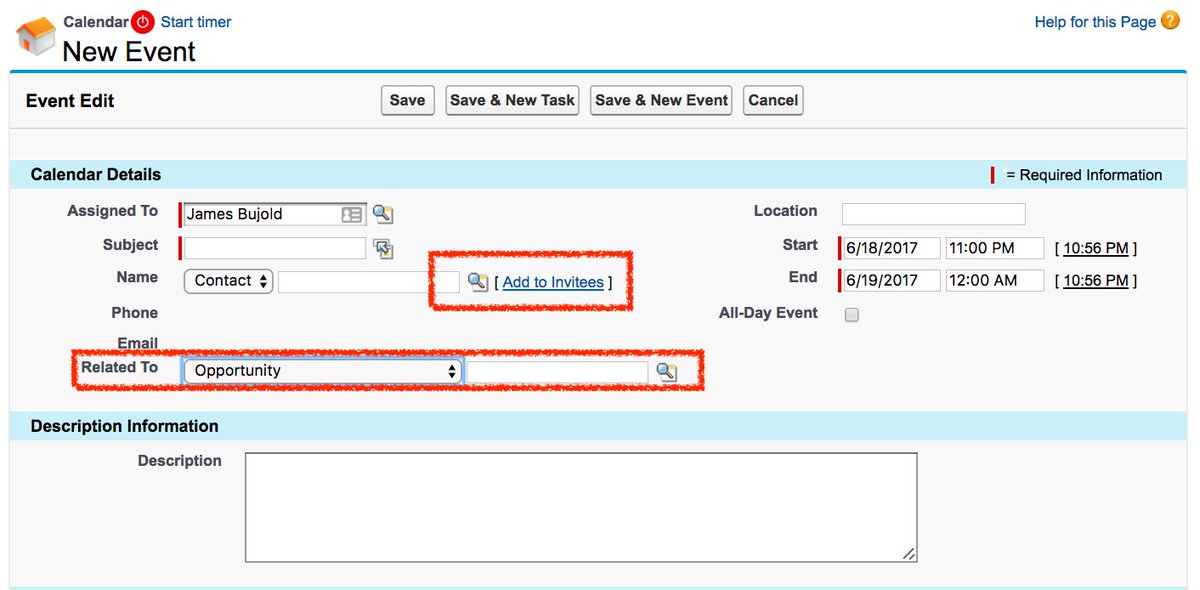Click the Required Information legend text
Image resolution: width=1200 pixels, height=590 pixels.
point(1084,175)
